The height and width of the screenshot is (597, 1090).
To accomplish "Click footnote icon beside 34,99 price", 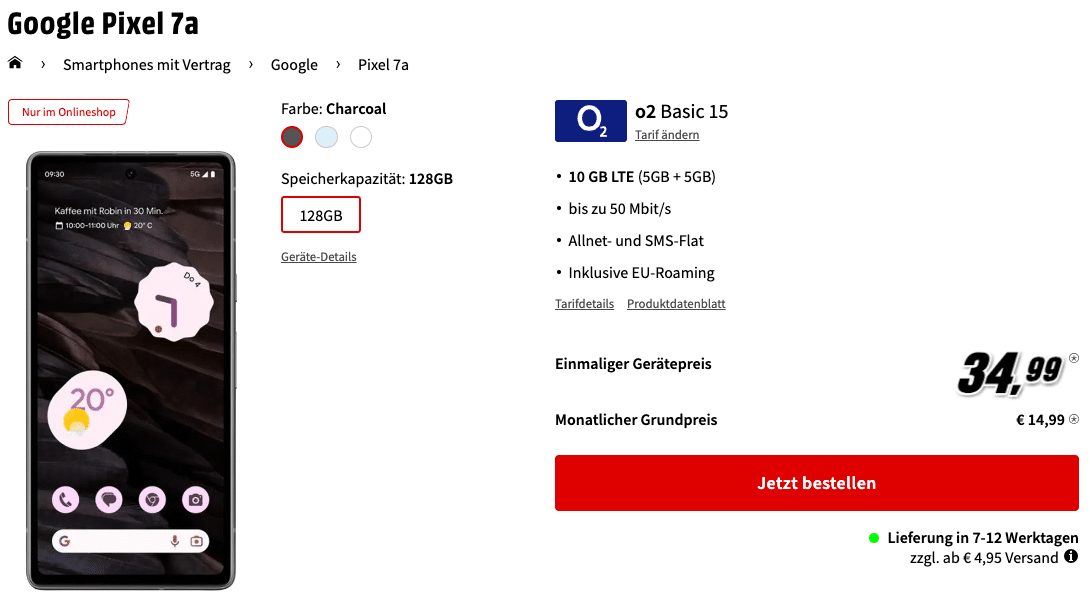I will pos(1074,359).
